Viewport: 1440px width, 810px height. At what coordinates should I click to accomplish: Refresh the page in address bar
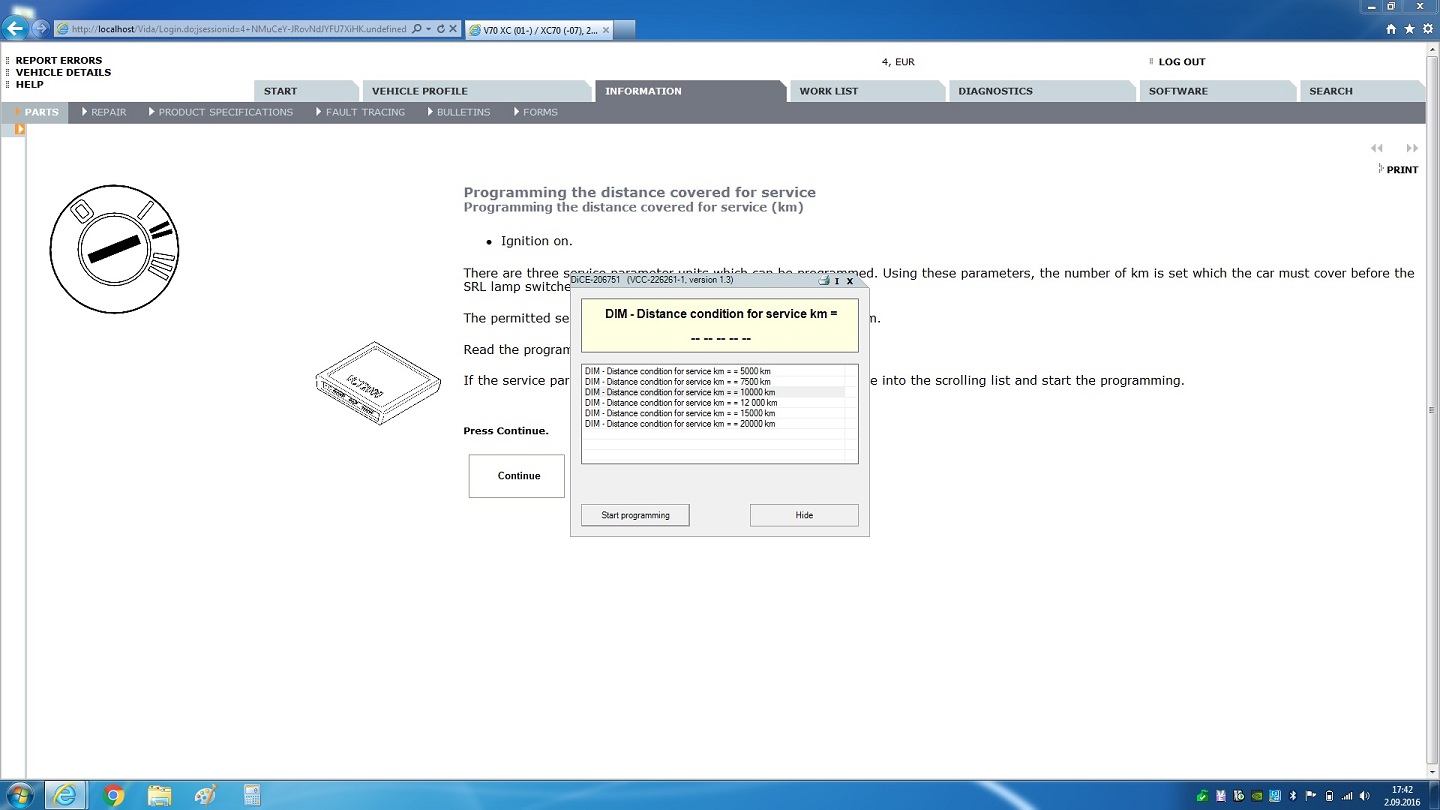pos(440,29)
